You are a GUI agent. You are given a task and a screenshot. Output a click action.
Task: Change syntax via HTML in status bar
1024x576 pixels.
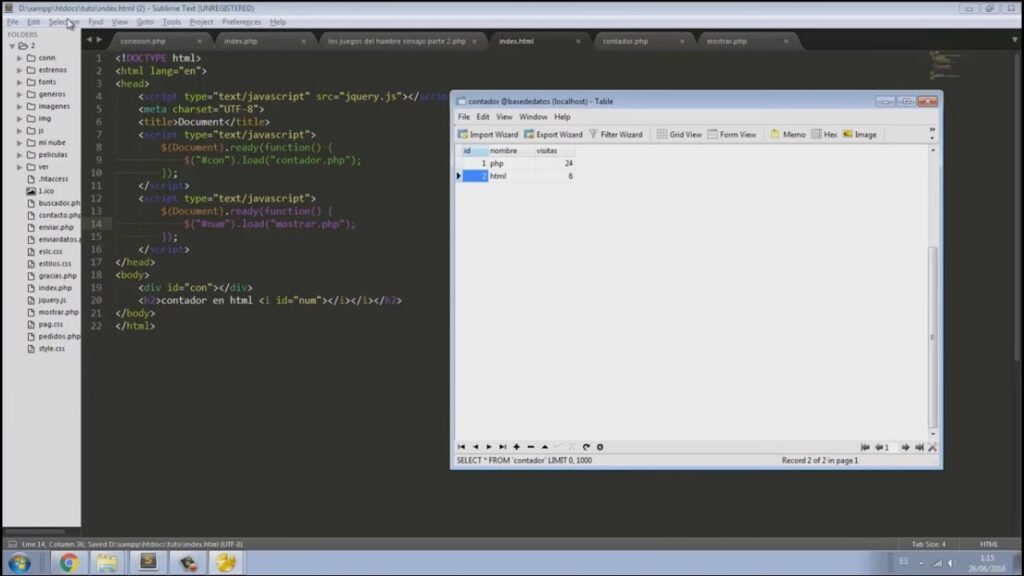pyautogui.click(x=988, y=544)
